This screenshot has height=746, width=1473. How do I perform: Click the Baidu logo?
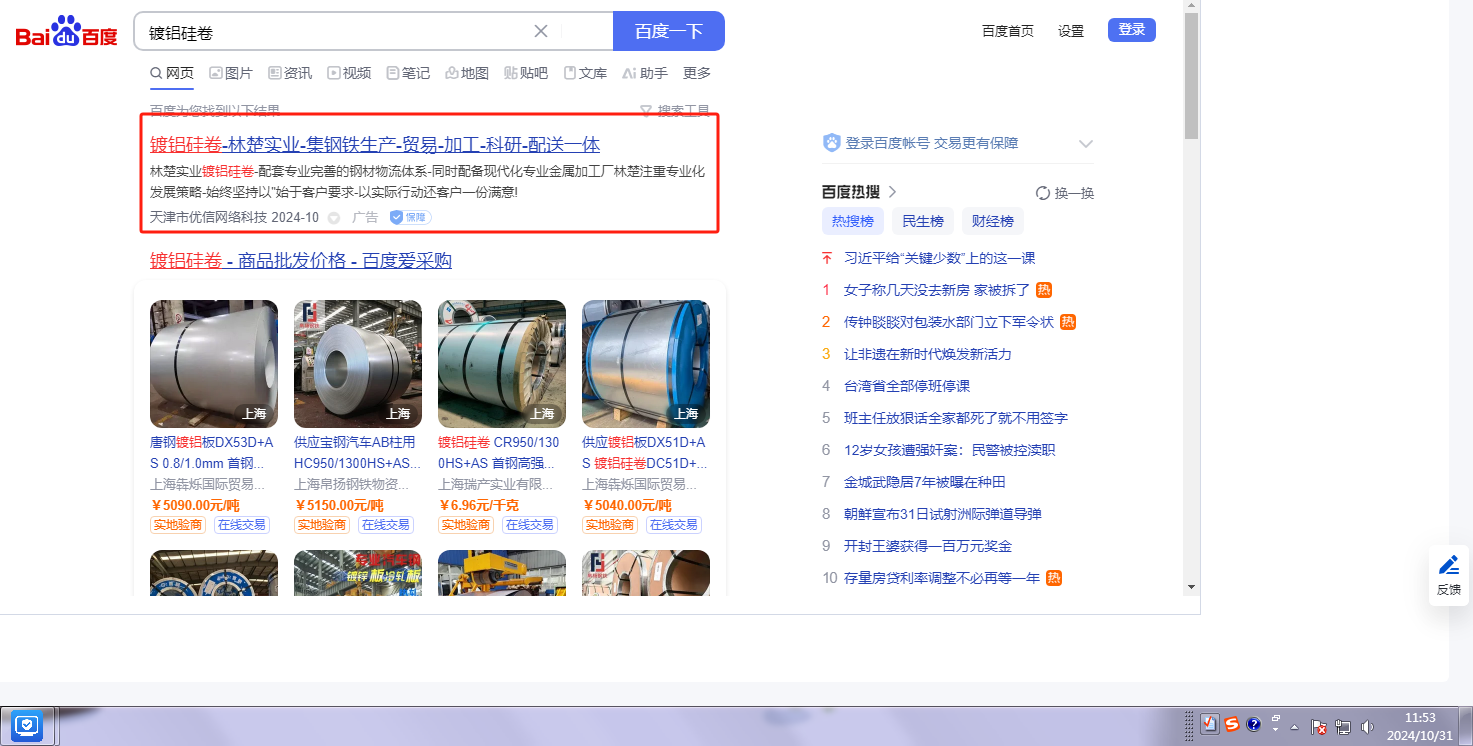tap(66, 32)
